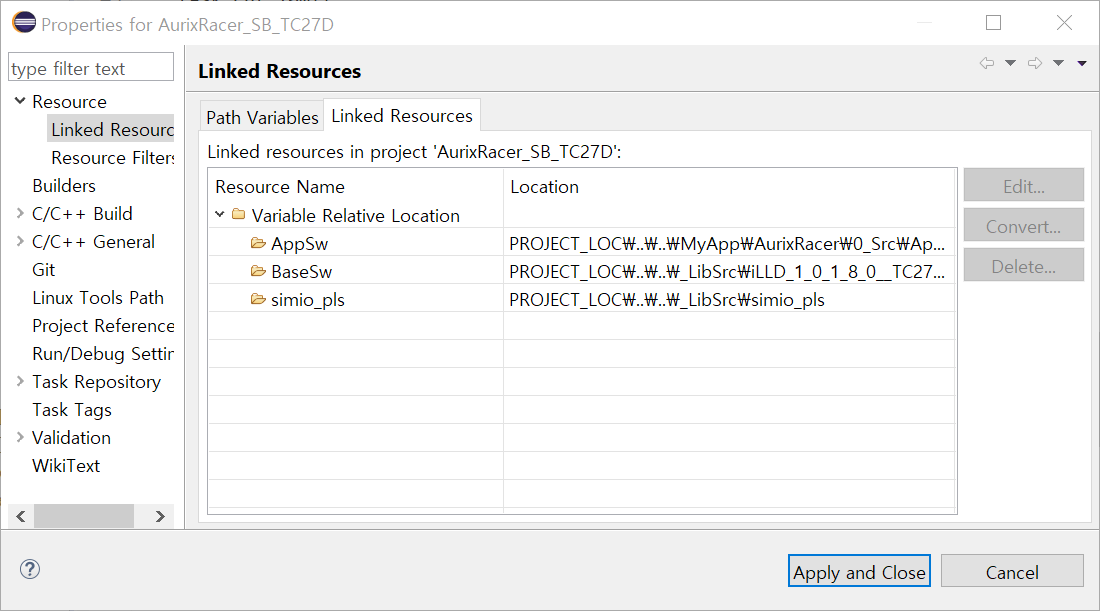Select Resource Filters in the sidebar
Screen dimensions: 1100x611
112,157
